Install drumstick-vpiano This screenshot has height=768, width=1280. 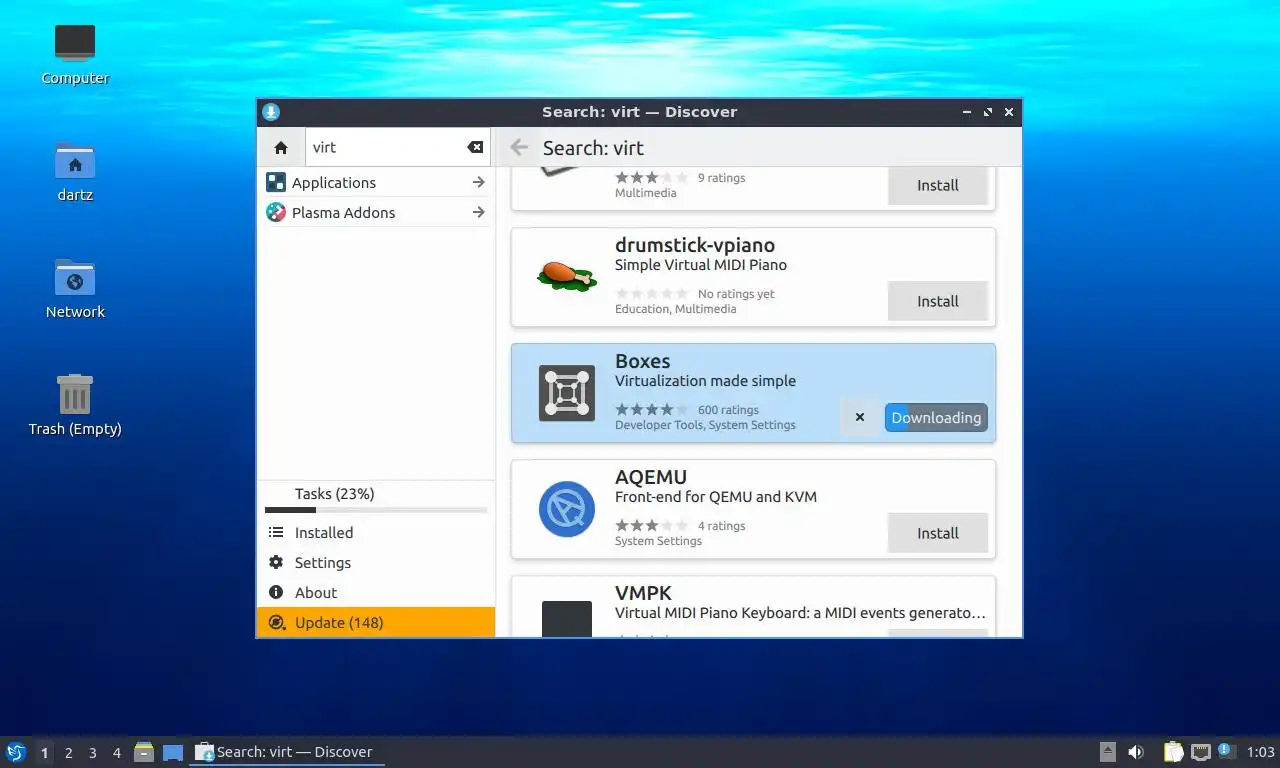click(938, 301)
